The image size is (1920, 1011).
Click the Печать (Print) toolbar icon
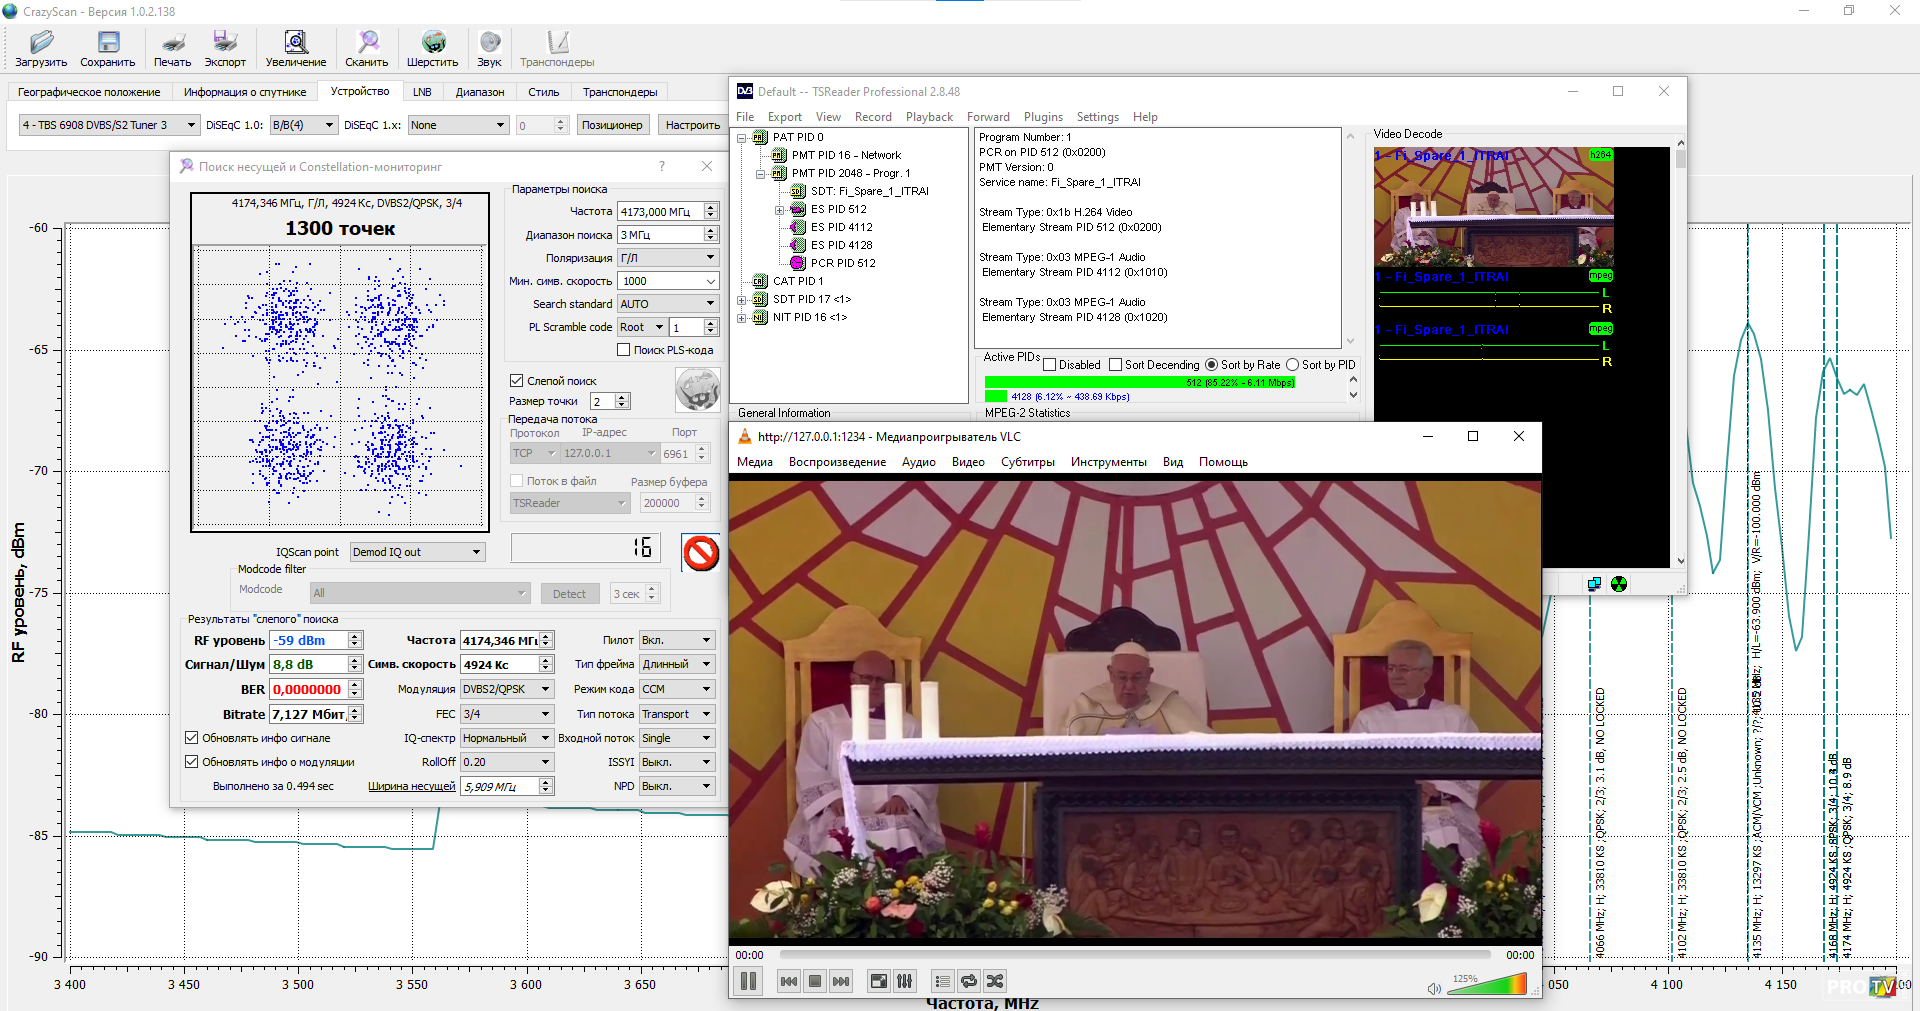tap(172, 43)
